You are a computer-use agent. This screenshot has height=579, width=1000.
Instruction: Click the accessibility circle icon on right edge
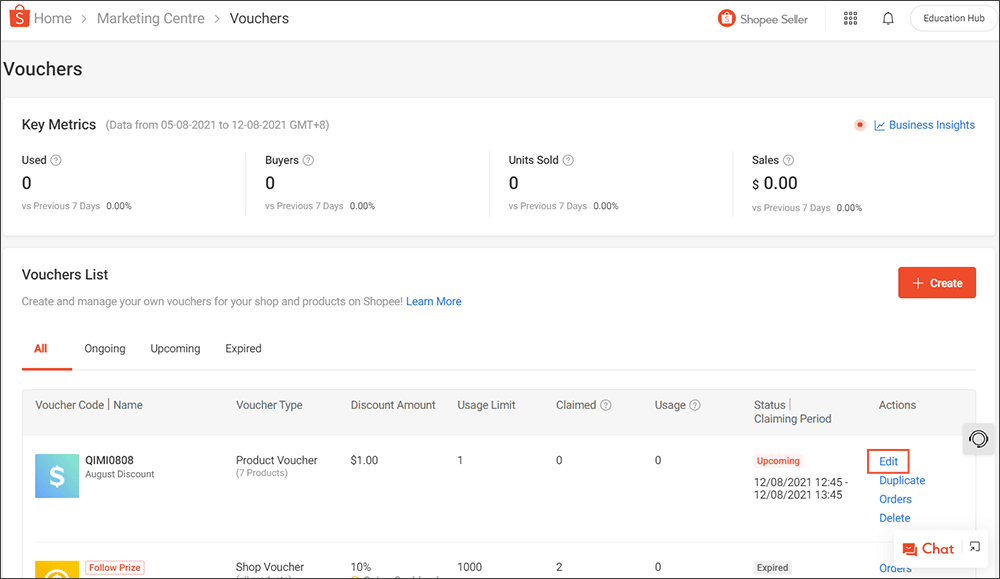[978, 439]
